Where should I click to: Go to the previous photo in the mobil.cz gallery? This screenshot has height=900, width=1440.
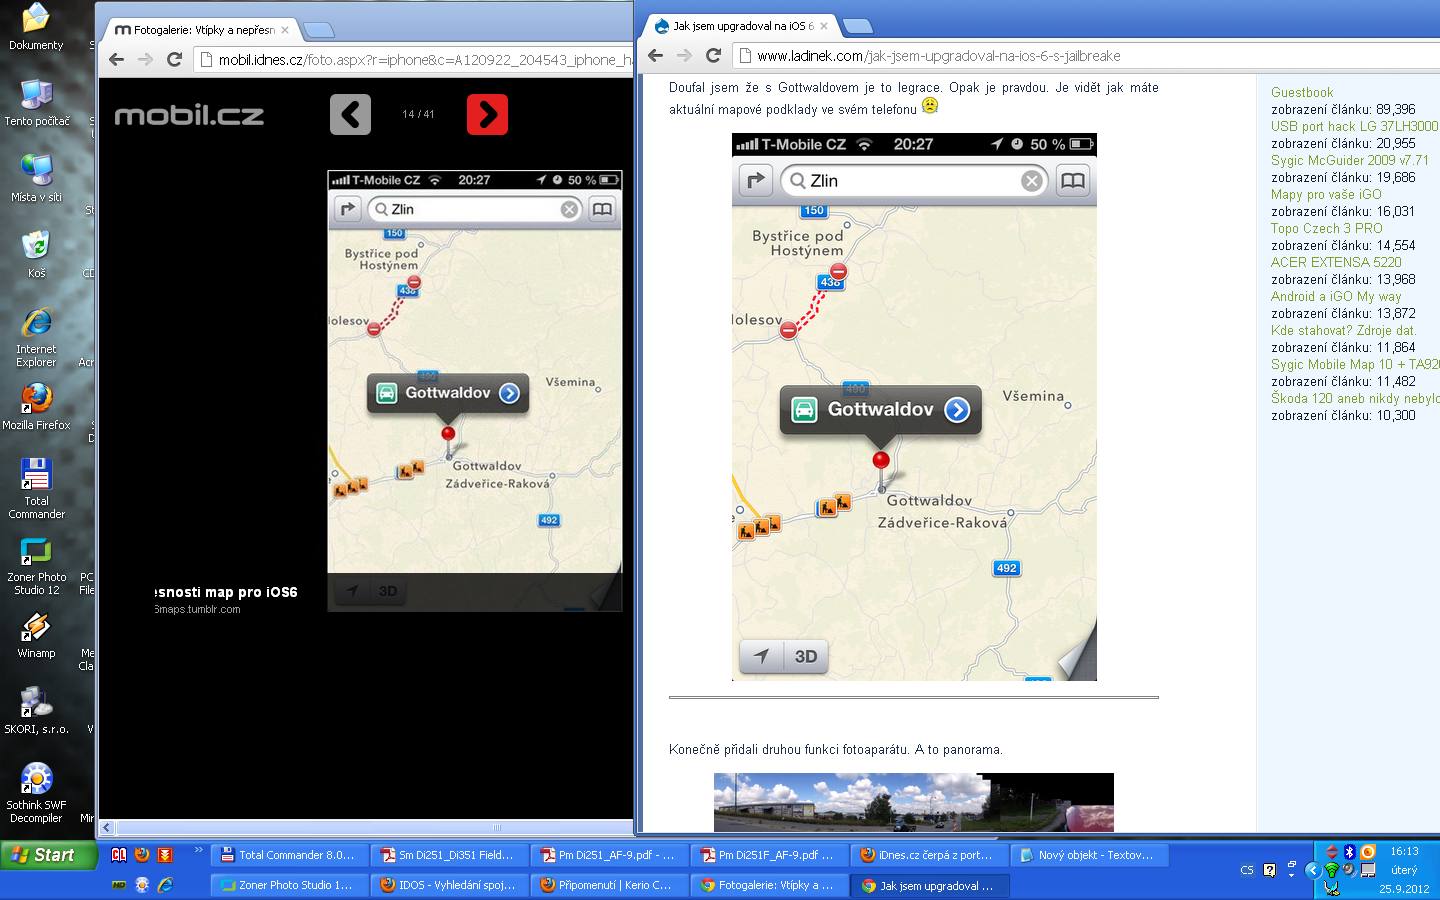(350, 114)
